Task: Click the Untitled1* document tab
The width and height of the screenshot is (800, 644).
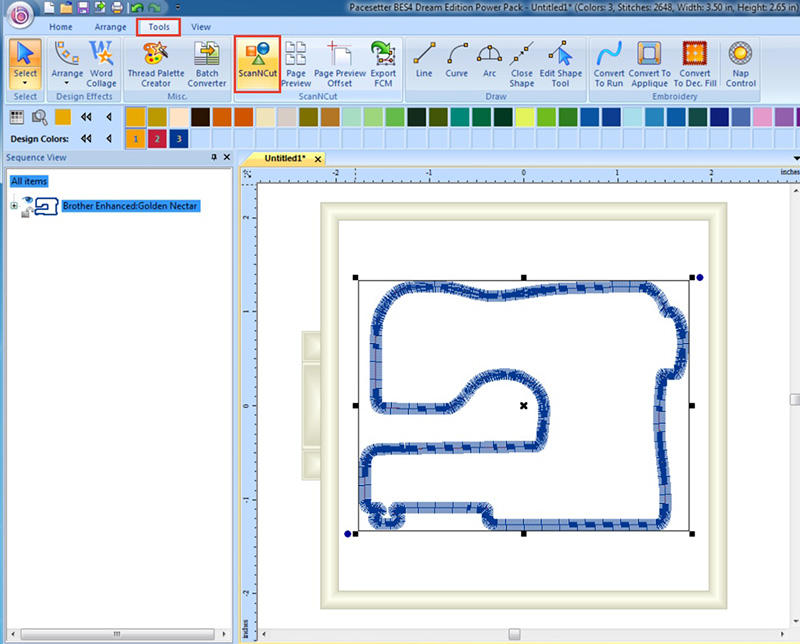Action: point(285,158)
